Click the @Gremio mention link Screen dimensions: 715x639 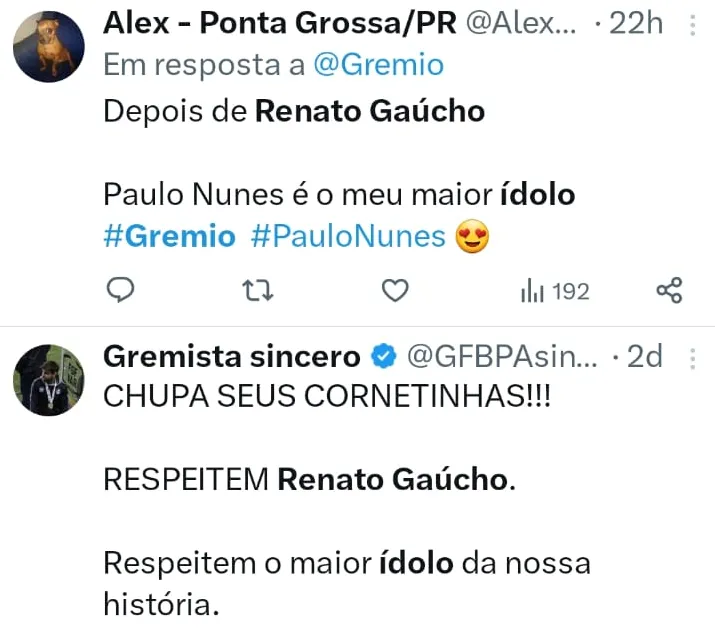click(x=378, y=65)
